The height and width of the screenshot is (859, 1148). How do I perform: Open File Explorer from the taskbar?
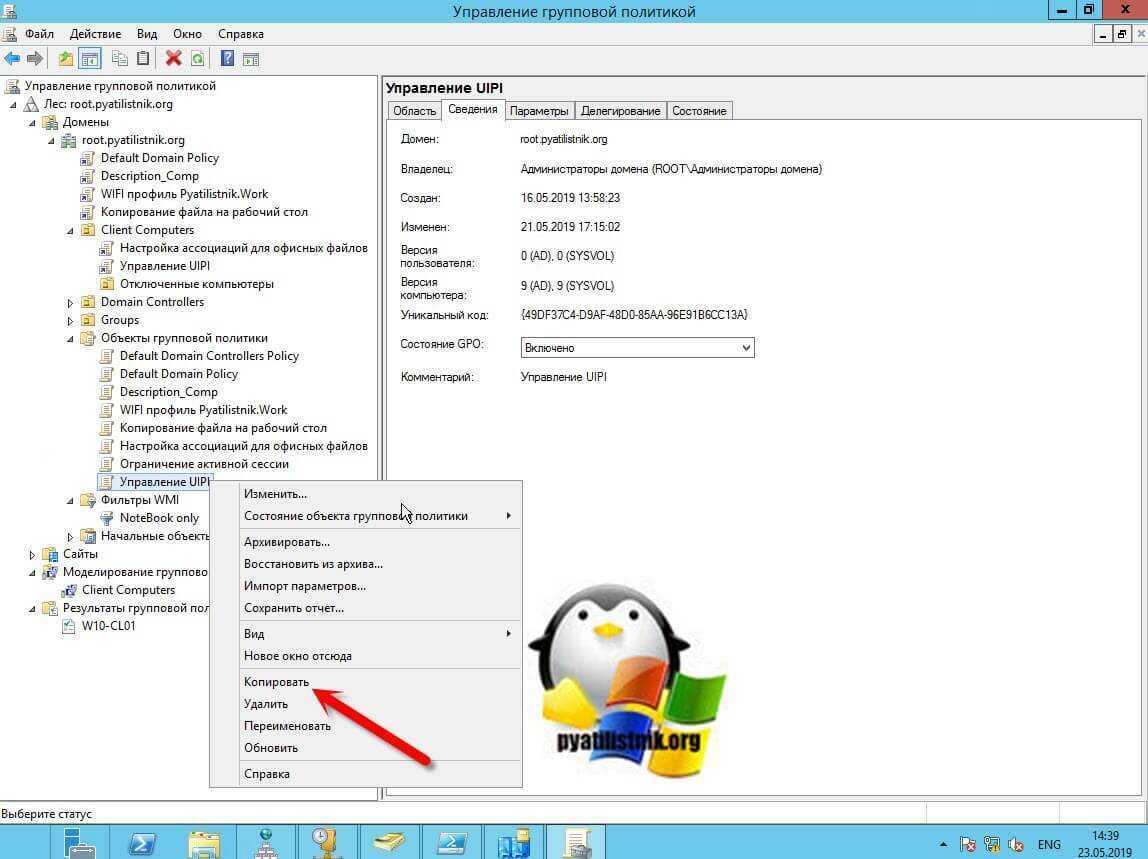(204, 842)
